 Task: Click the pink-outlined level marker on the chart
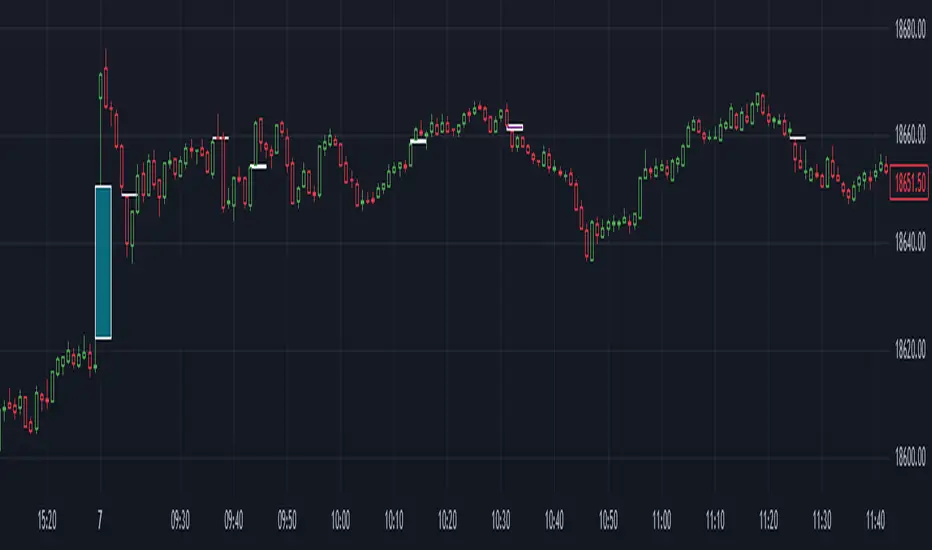pos(514,127)
